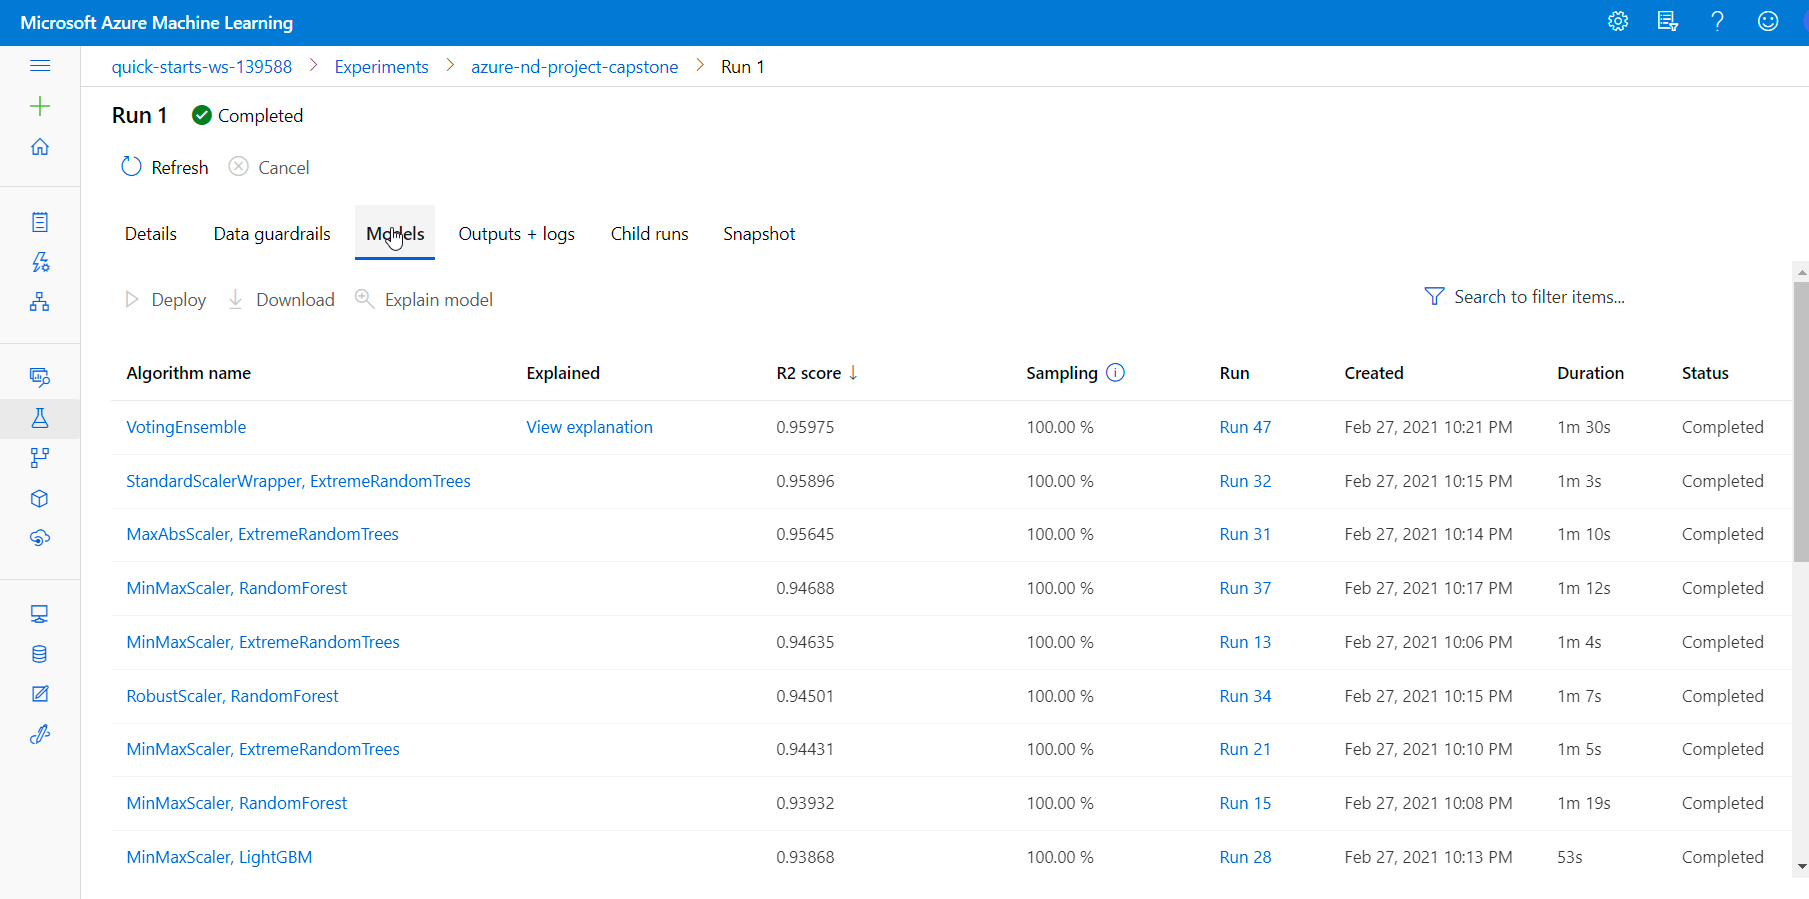The image size is (1809, 899).
Task: Click the Search to filter items field
Action: pyautogui.click(x=1539, y=297)
